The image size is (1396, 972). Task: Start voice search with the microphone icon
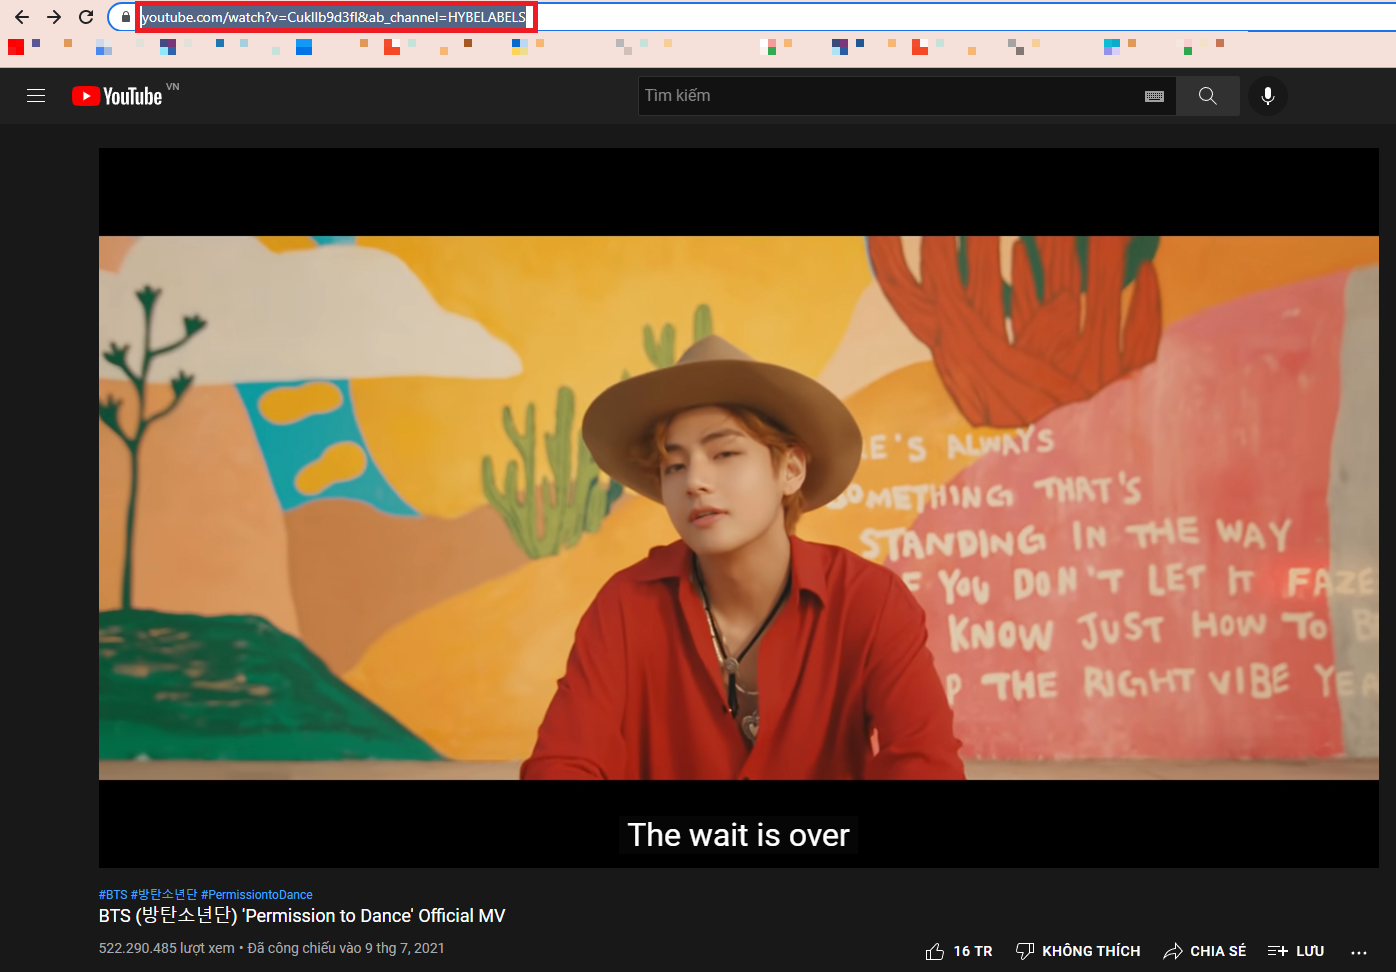tap(1268, 96)
